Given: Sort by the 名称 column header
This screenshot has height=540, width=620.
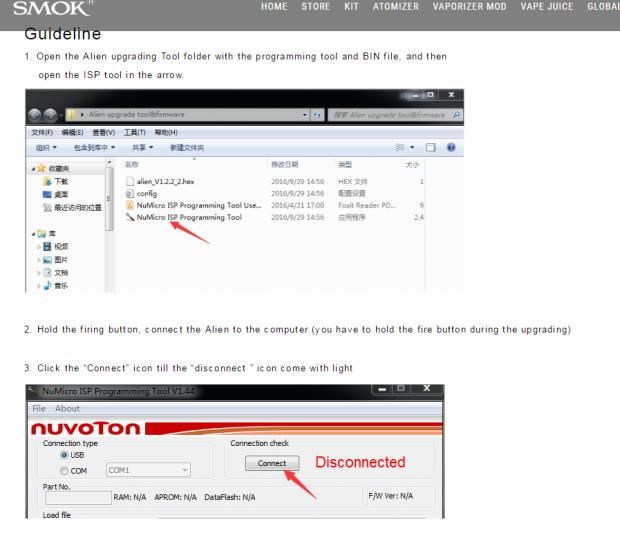Looking at the screenshot, I should coord(132,164).
